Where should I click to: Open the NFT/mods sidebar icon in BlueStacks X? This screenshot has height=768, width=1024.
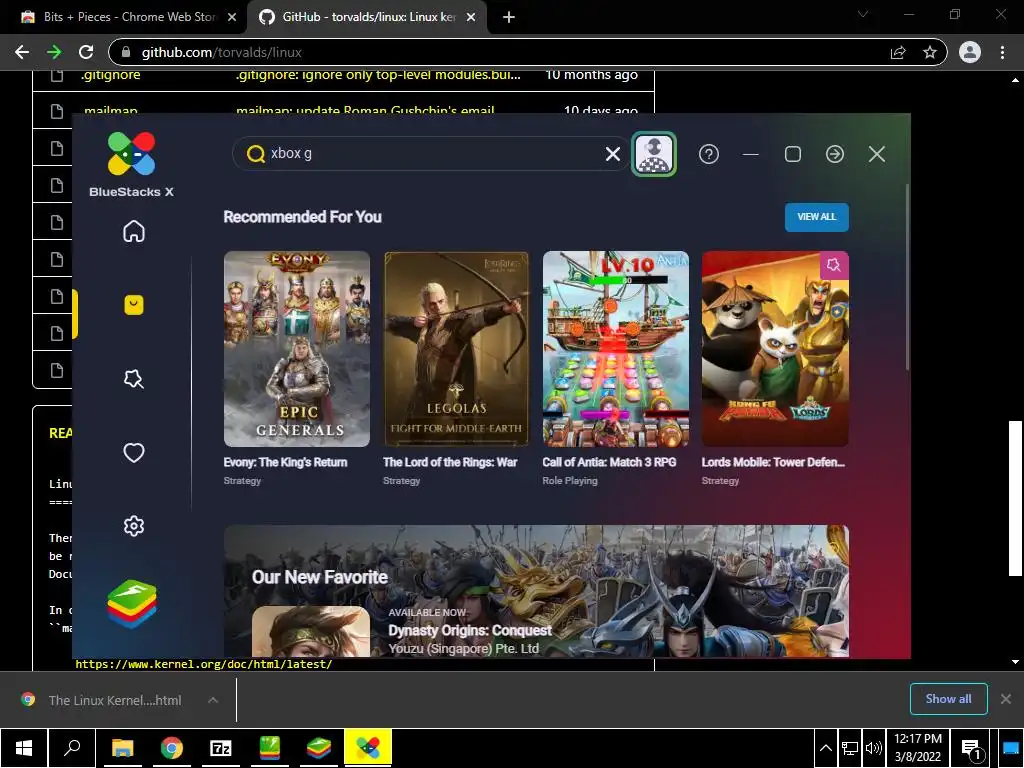pos(134,379)
